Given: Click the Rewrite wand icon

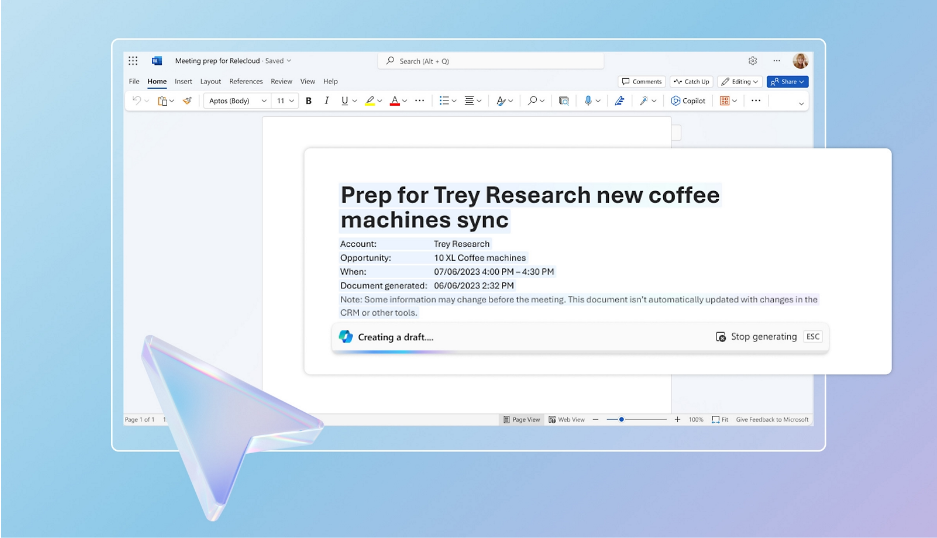Looking at the screenshot, I should (x=644, y=100).
